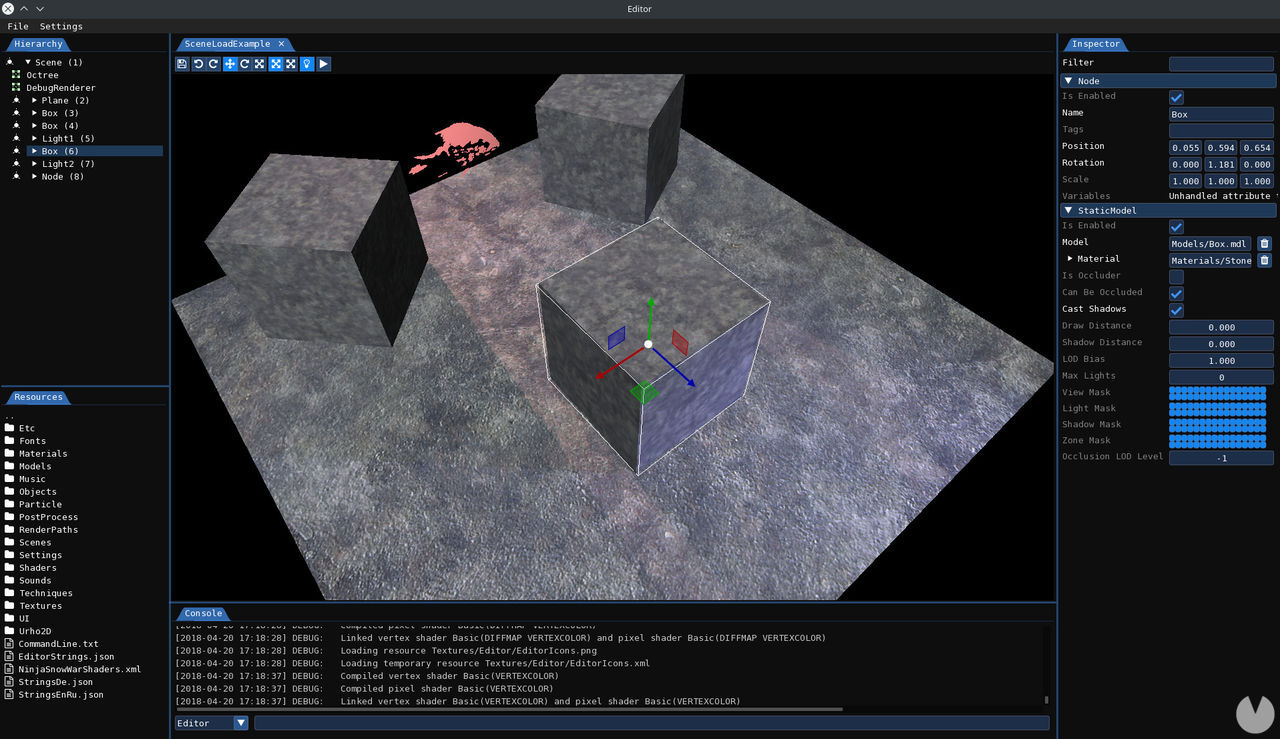Collapse the Node section in the Inspector
This screenshot has height=739, width=1280.
tap(1168, 81)
